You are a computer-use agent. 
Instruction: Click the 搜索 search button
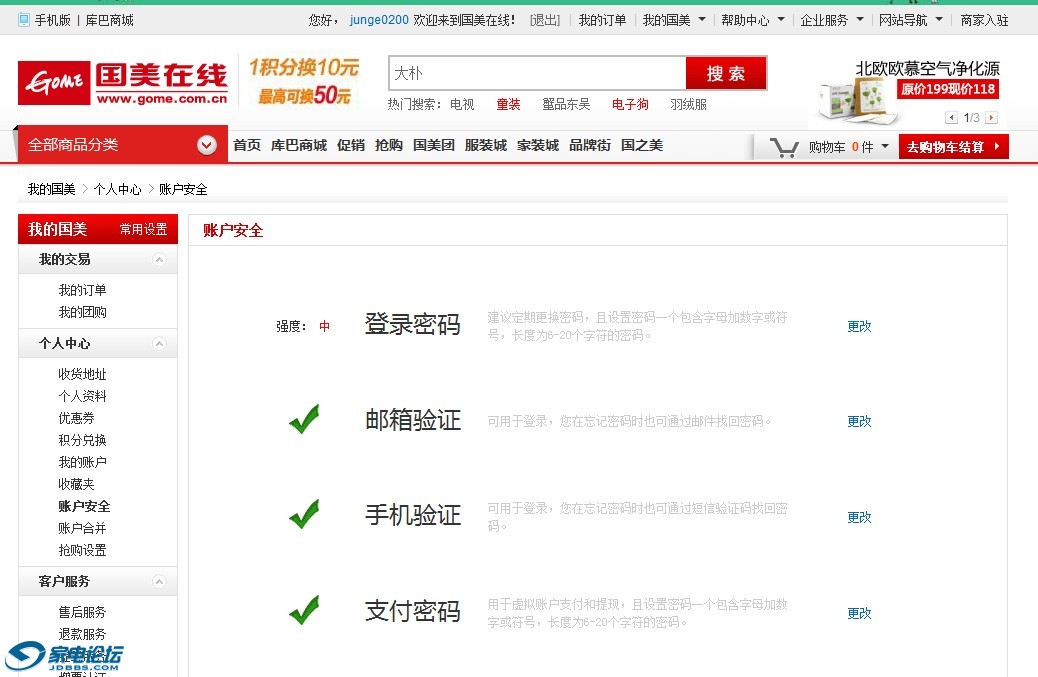point(726,73)
